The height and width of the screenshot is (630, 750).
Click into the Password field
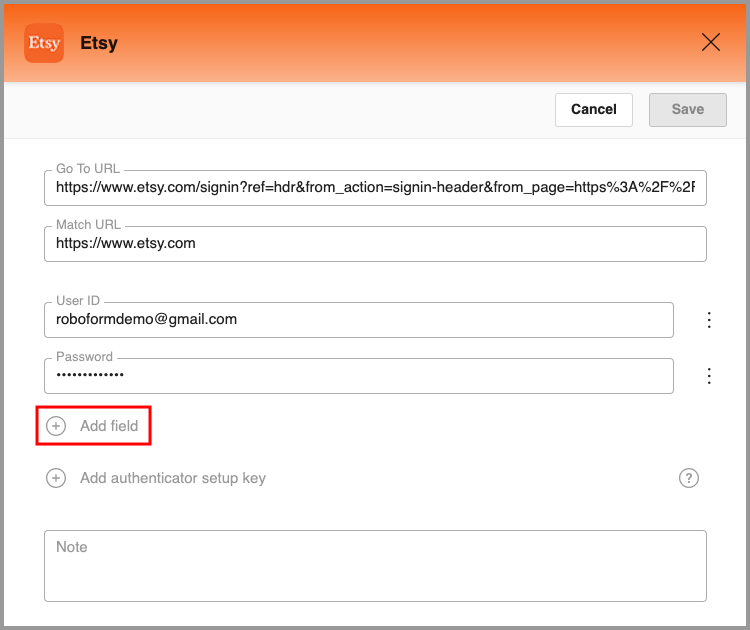(359, 376)
